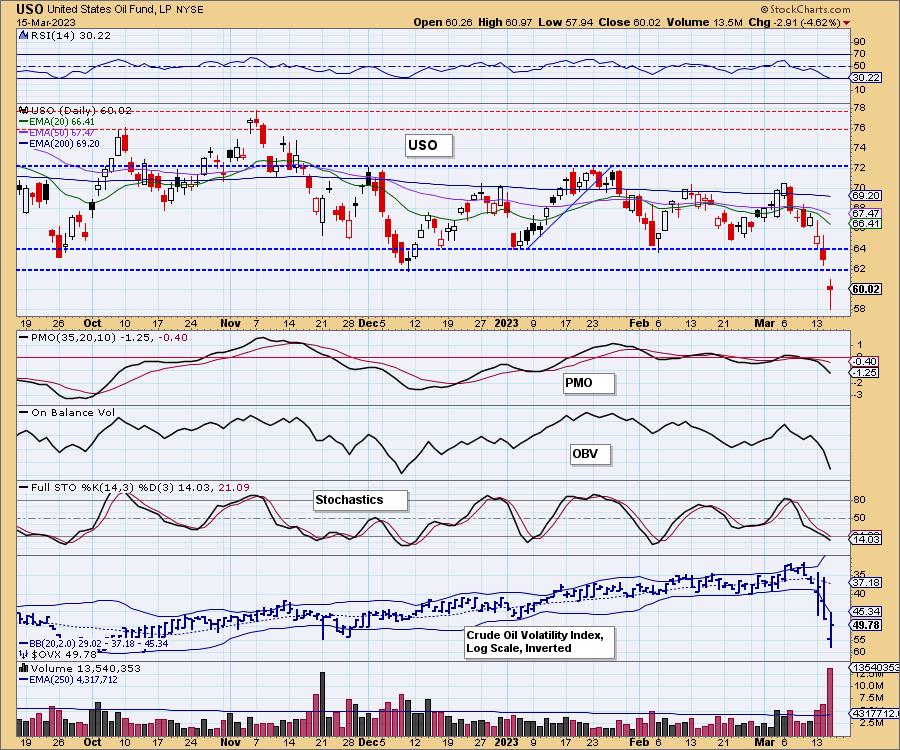The height and width of the screenshot is (750, 900).
Task: Click the Chg -2.91 (-4.62%) header value
Action: (x=795, y=22)
